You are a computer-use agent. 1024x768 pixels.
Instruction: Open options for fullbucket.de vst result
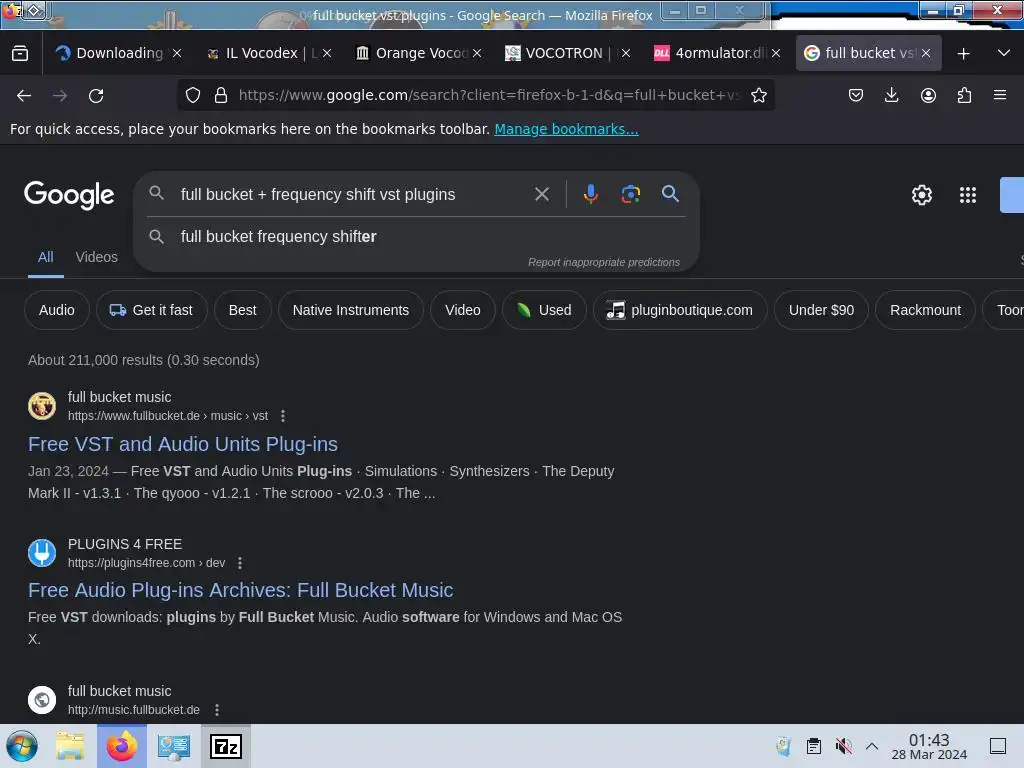[x=283, y=416]
